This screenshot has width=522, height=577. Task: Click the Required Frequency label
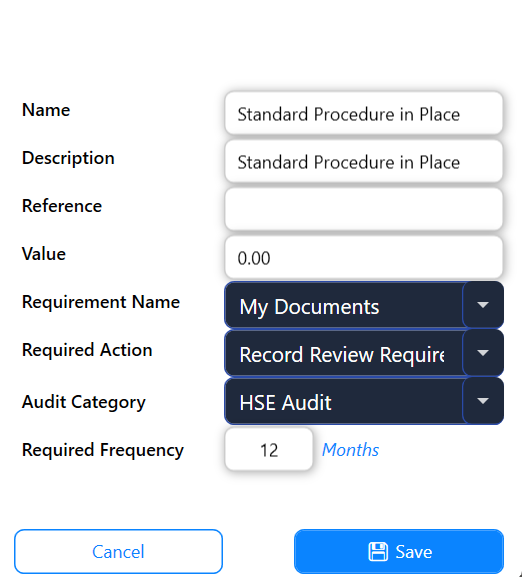click(103, 450)
